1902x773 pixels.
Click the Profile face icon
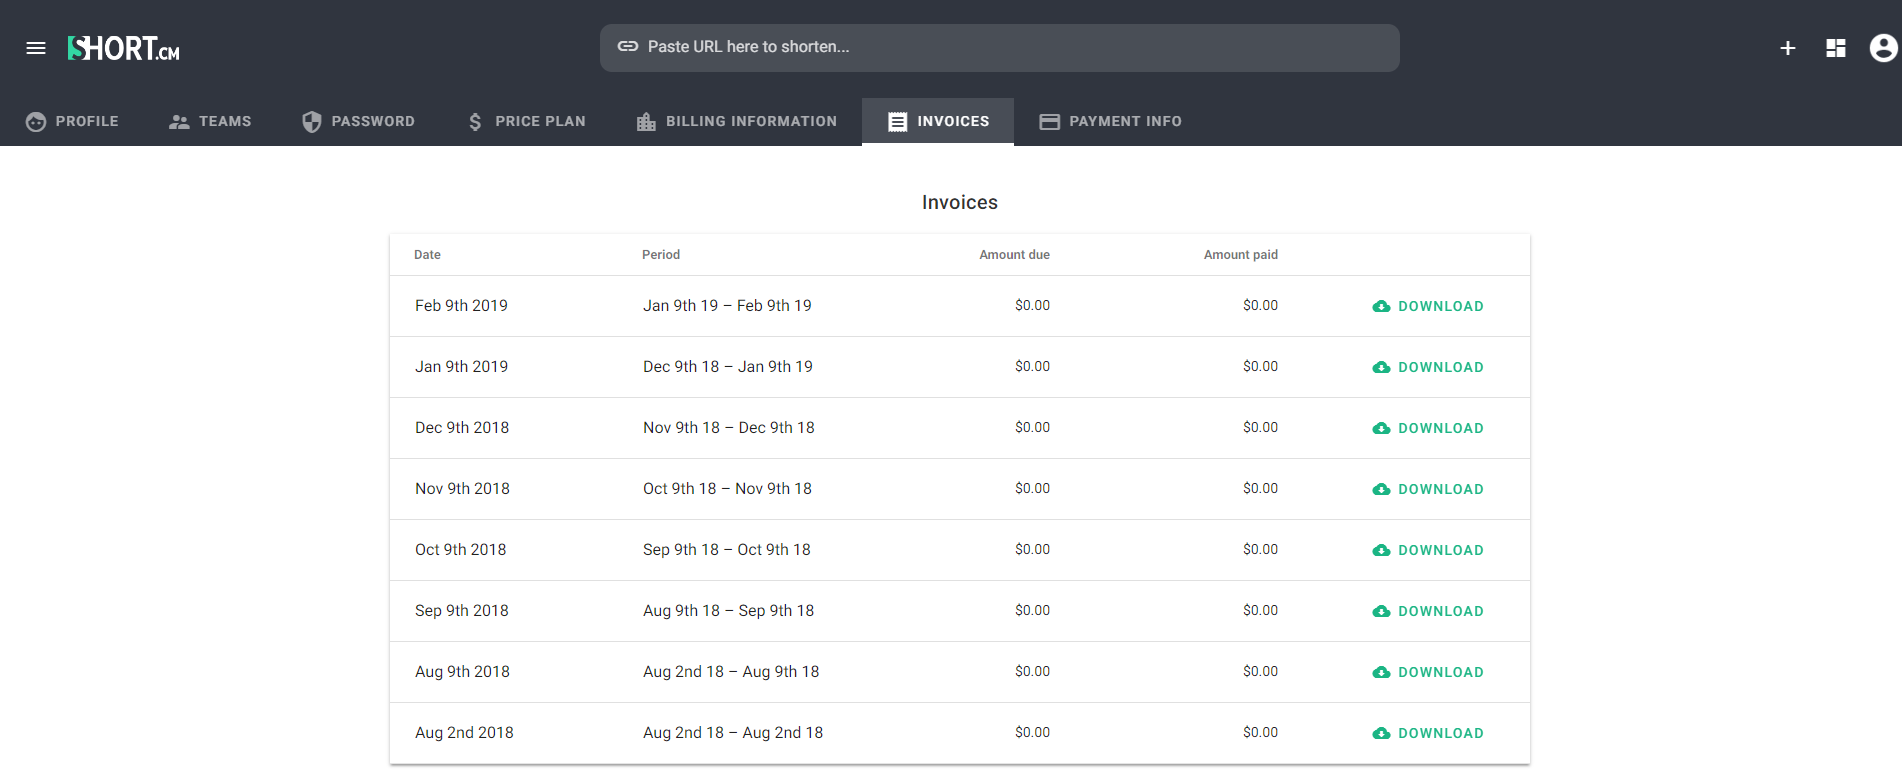36,122
